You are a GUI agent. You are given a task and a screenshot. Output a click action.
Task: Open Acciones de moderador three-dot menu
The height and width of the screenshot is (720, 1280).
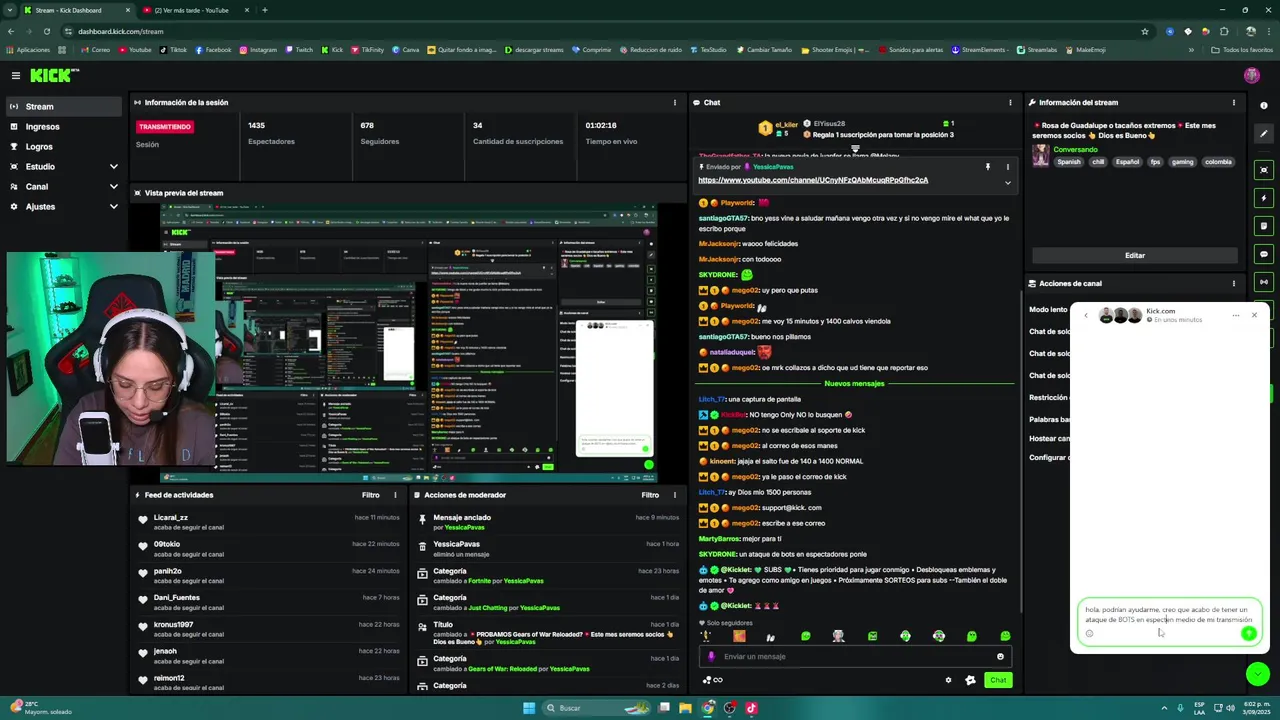tap(675, 495)
